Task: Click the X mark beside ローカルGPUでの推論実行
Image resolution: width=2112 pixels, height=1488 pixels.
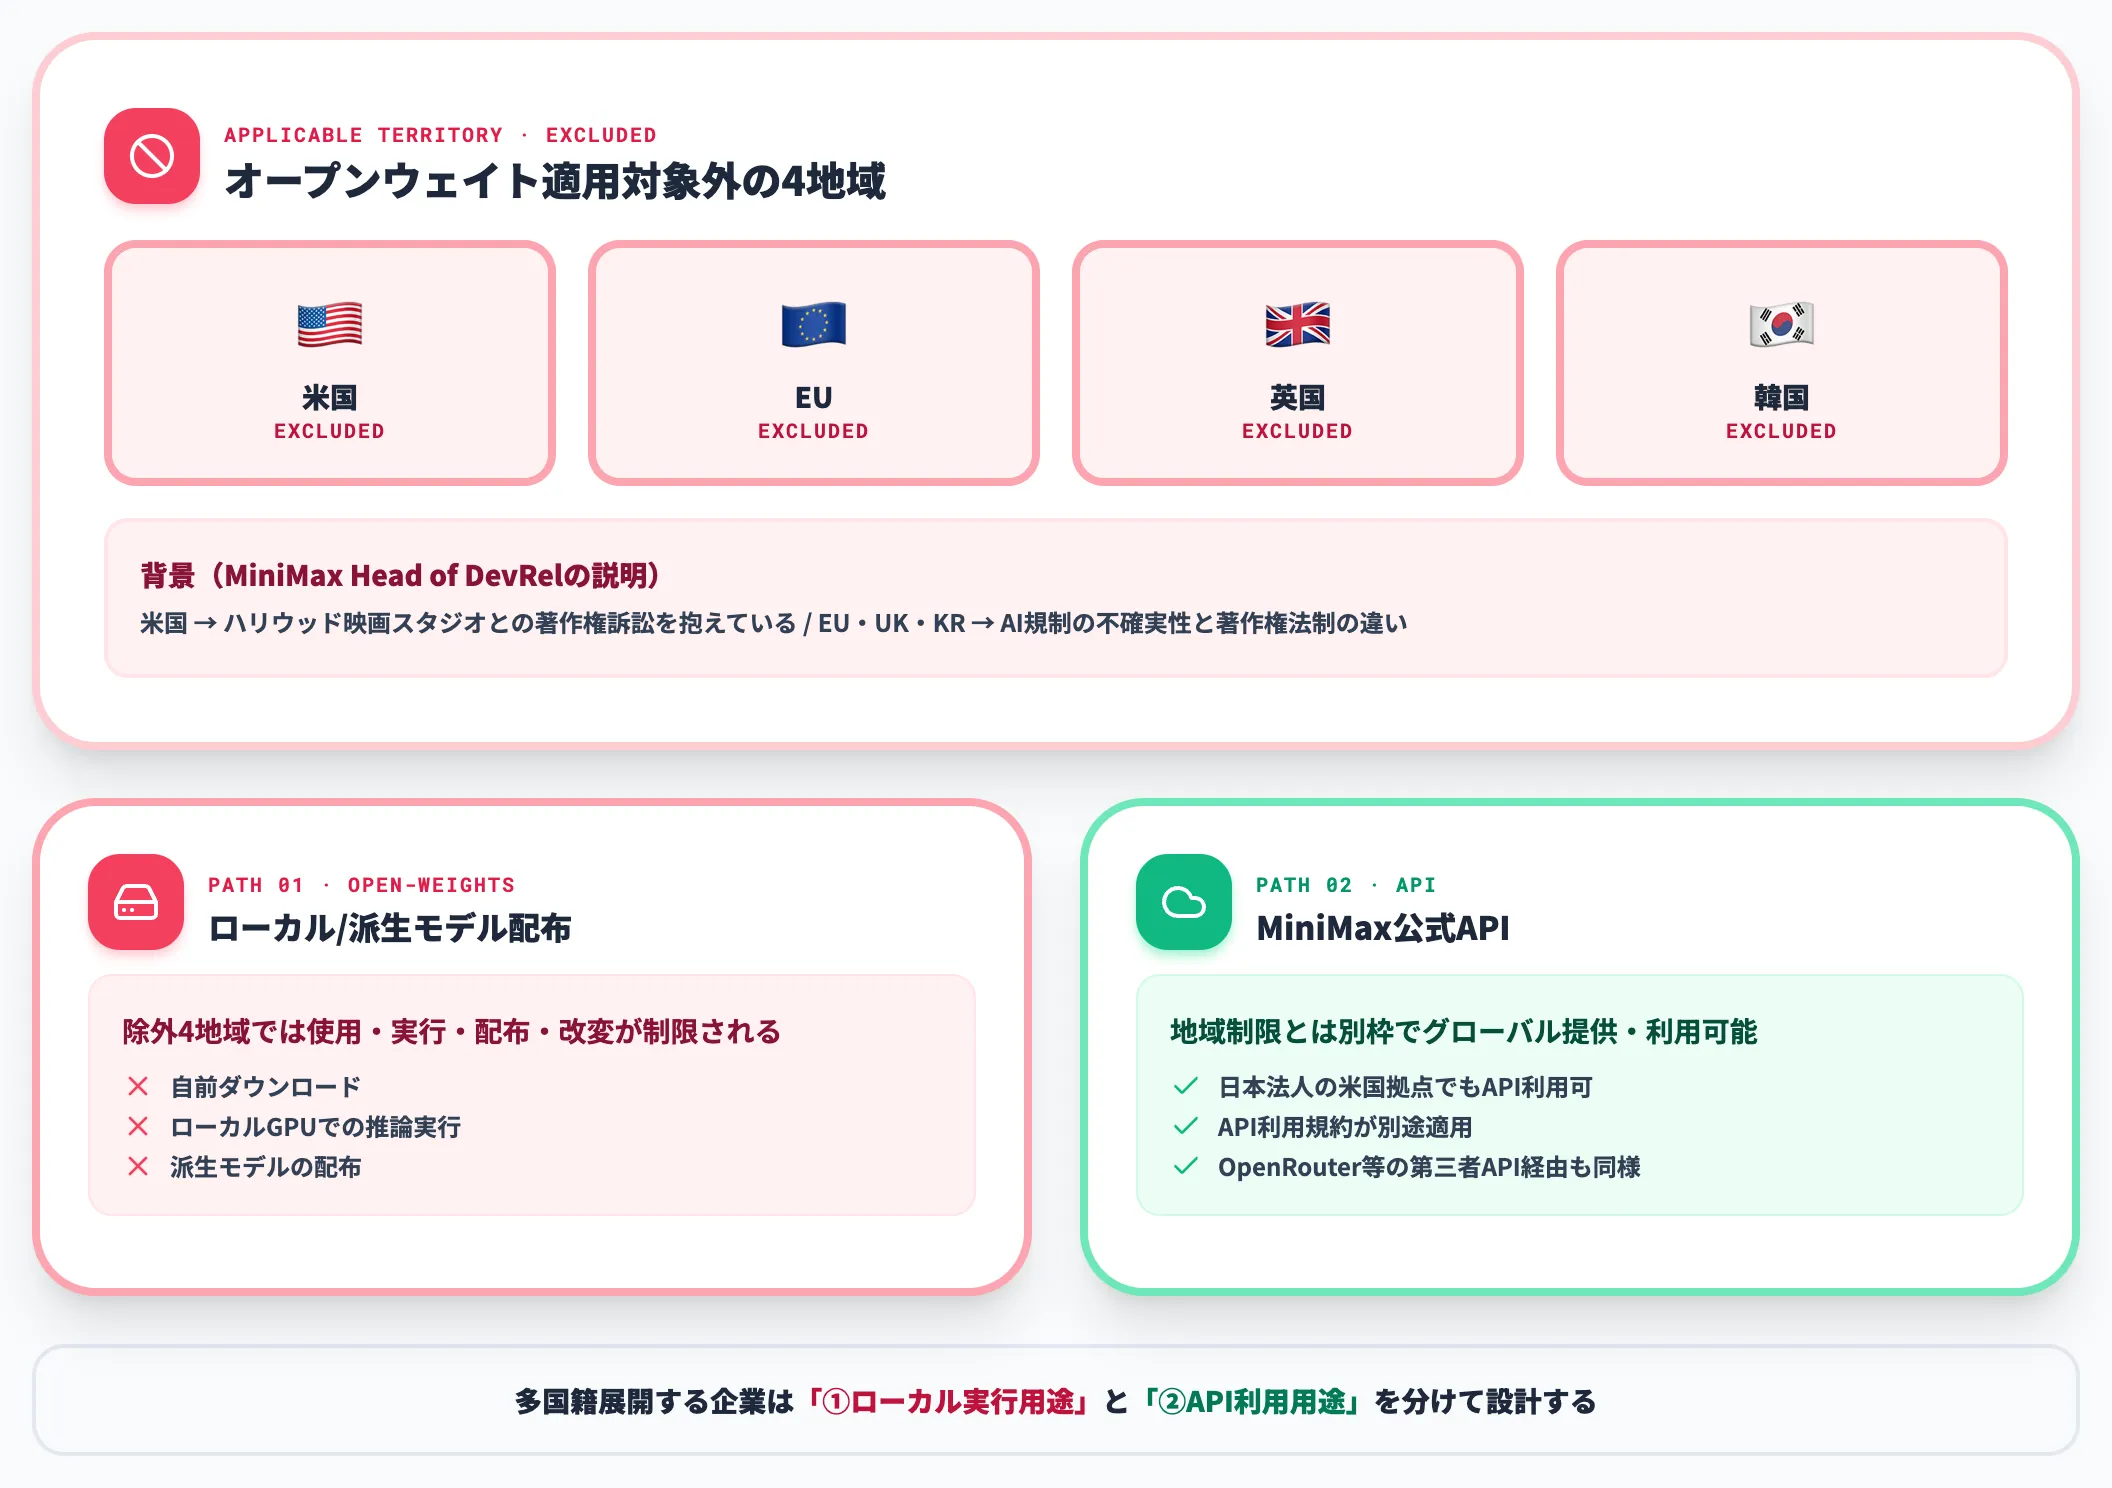Action: 138,1126
